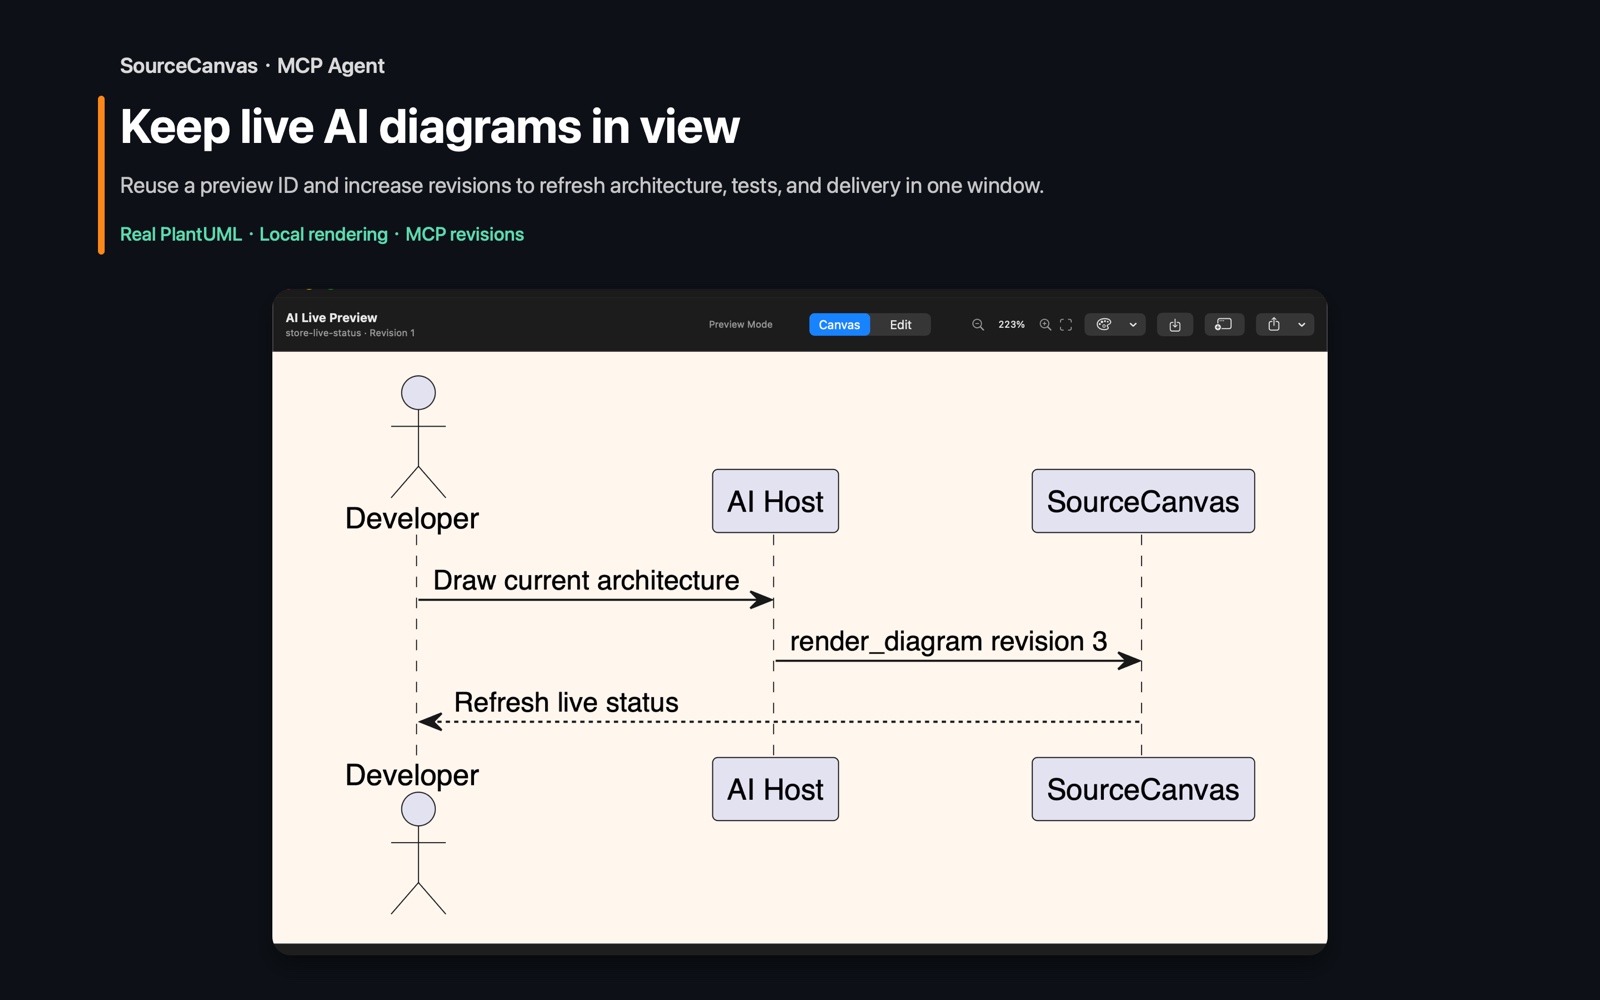Screen dimensions: 1600x1000
Task: Expand the share dropdown chevron
Action: (1302, 325)
